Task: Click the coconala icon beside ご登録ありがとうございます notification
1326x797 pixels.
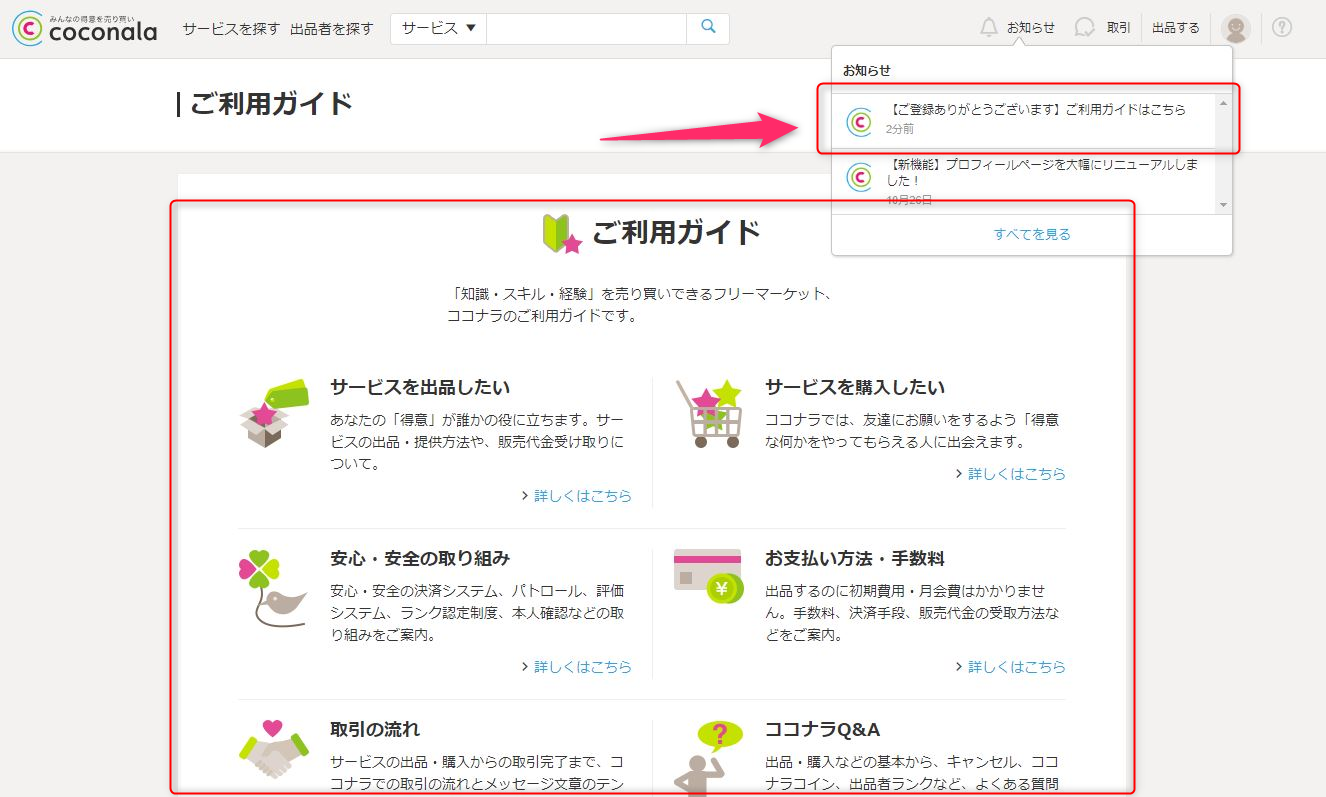Action: [859, 121]
